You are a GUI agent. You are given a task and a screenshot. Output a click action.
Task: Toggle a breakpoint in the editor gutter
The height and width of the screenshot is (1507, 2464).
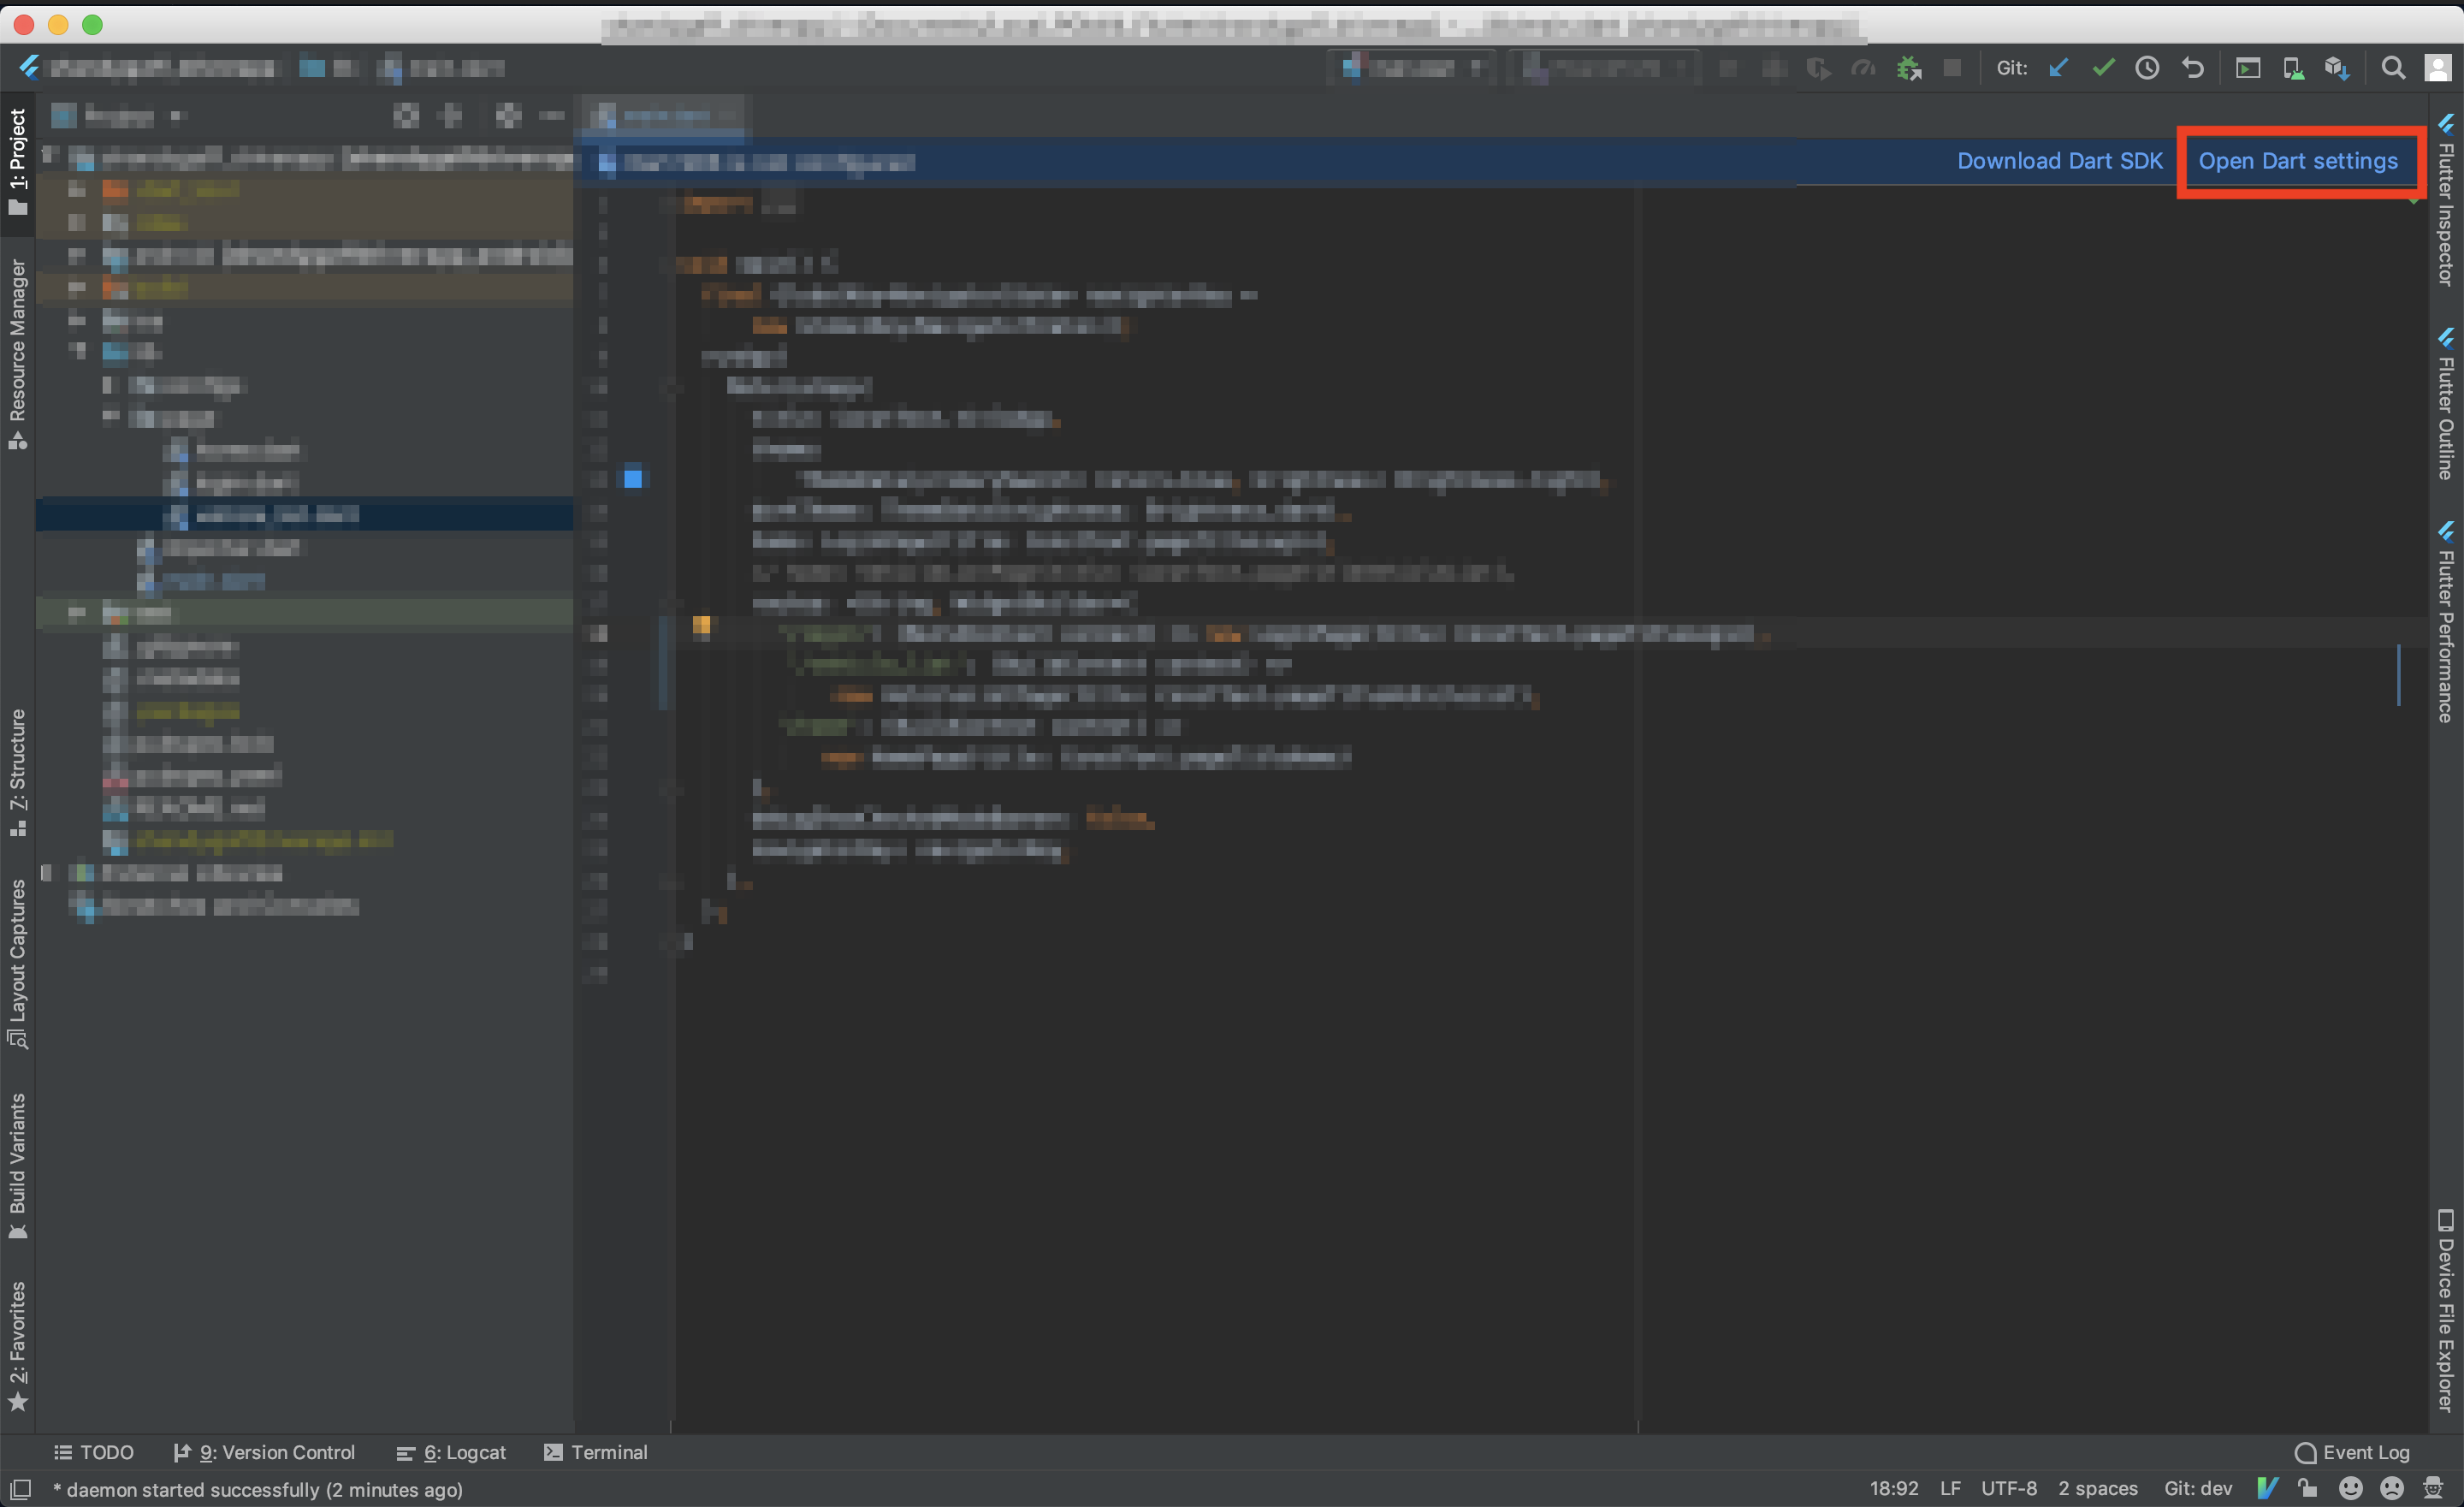click(634, 478)
